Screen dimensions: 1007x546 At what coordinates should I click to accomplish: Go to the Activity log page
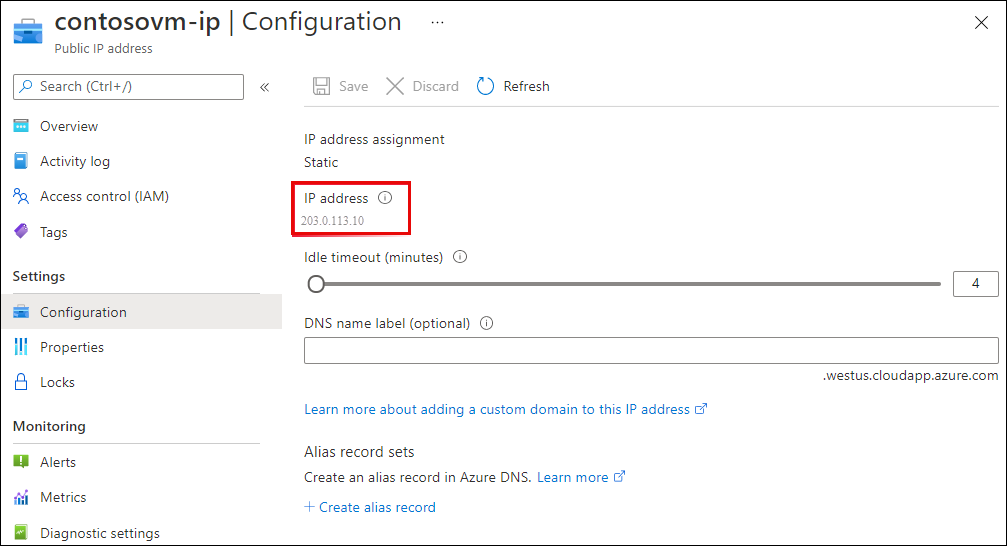click(x=75, y=161)
